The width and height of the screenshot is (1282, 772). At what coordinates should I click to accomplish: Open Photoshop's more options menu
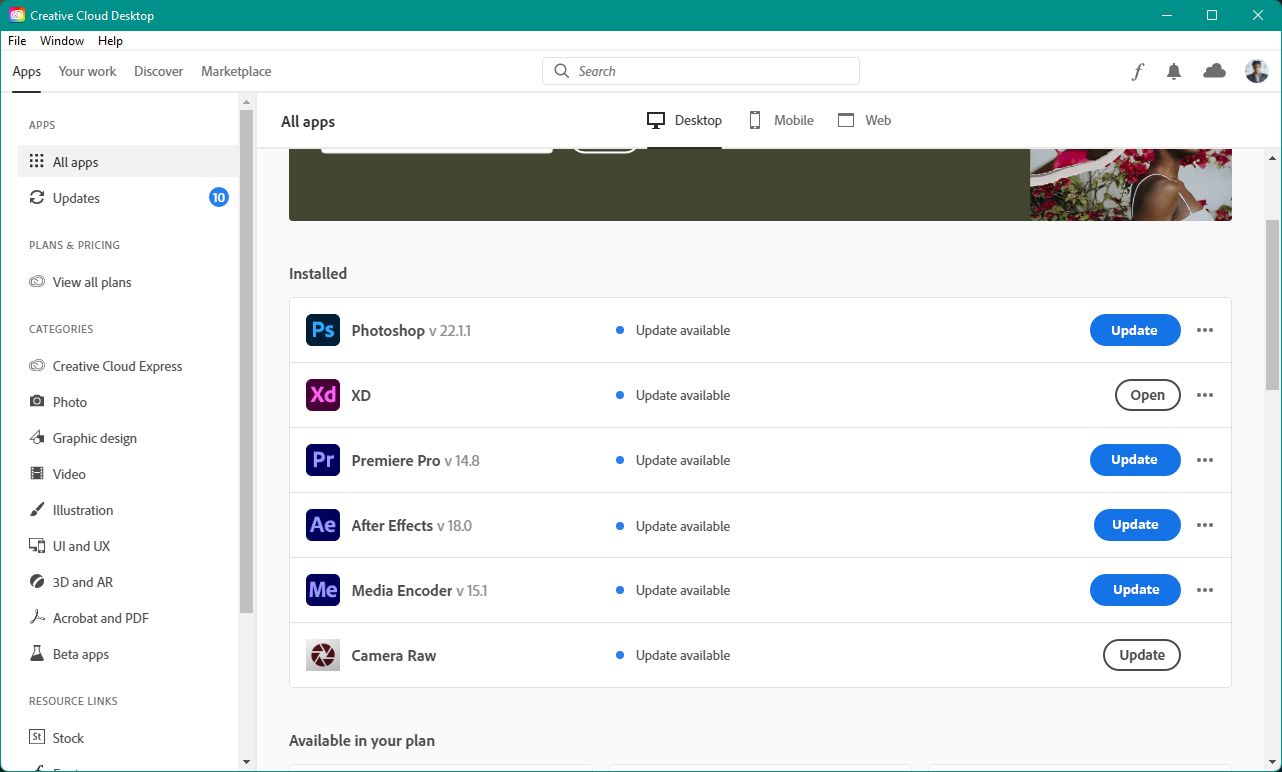tap(1205, 330)
